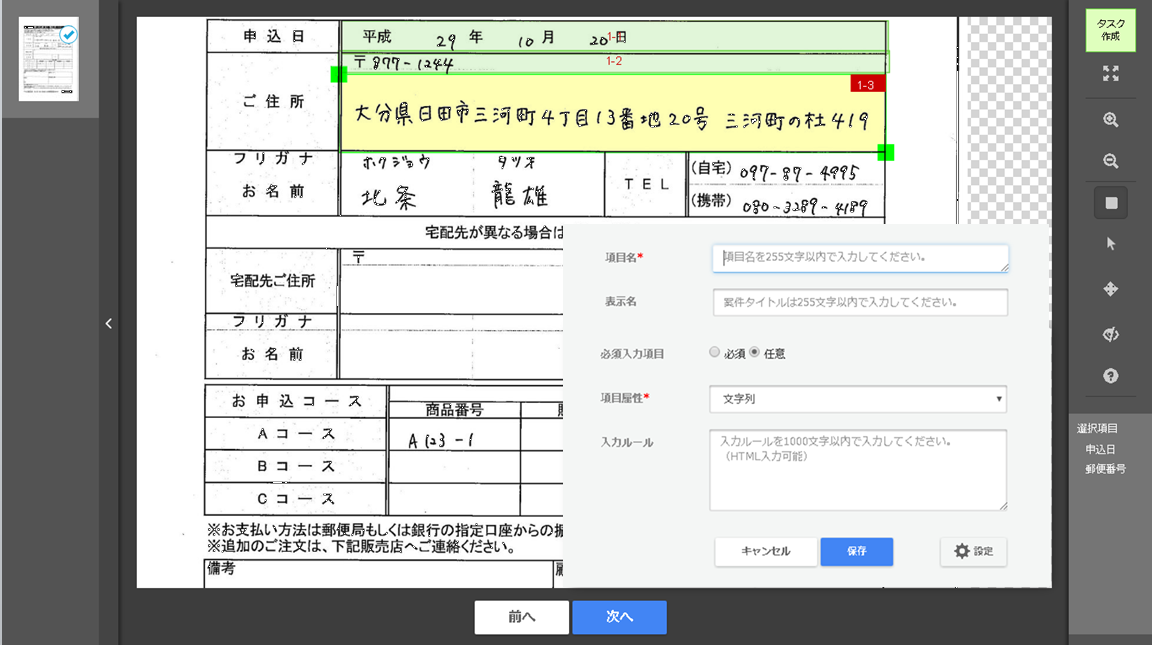Toggle the checkmark on the document thumbnail

[69, 32]
